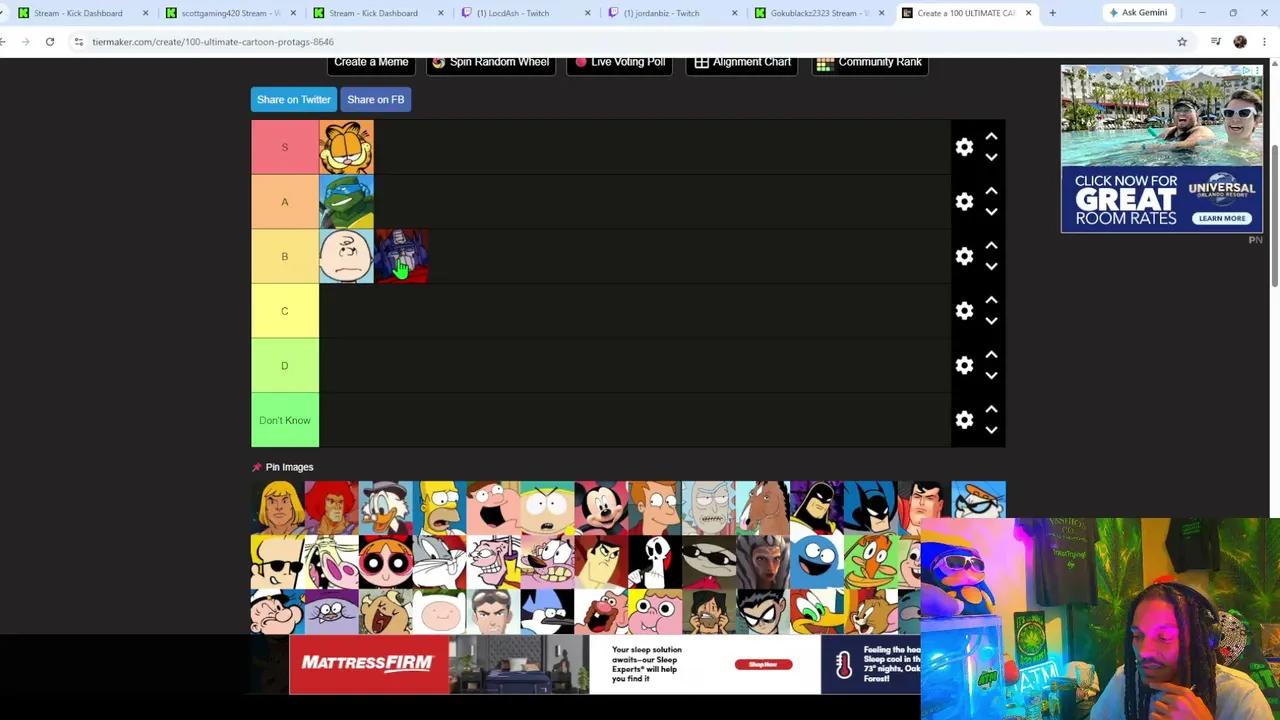Select the Finn the Human image

(x=440, y=612)
